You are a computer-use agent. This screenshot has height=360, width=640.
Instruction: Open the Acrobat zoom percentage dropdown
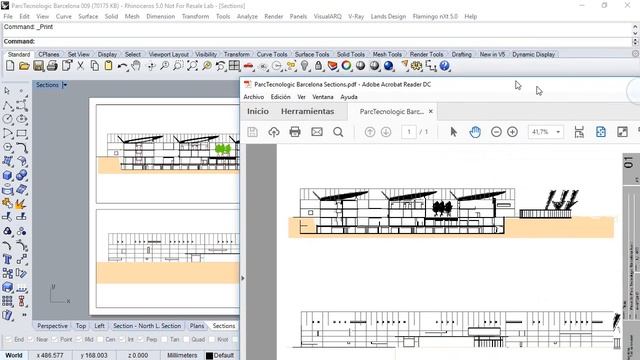tap(558, 132)
